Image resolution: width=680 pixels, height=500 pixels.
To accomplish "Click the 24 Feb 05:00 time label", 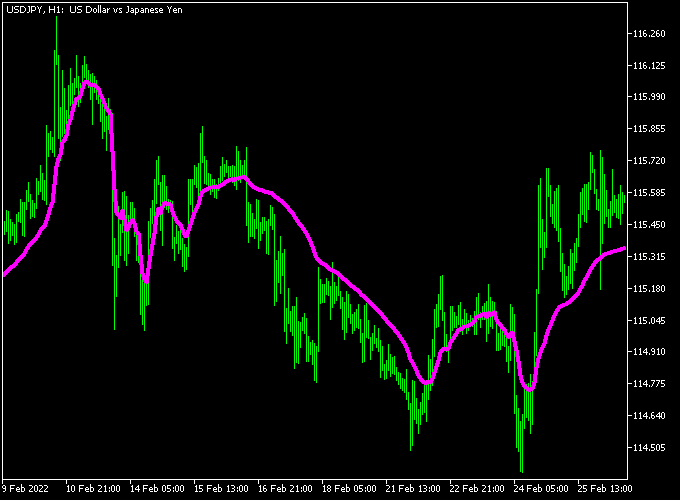I will coord(541,489).
